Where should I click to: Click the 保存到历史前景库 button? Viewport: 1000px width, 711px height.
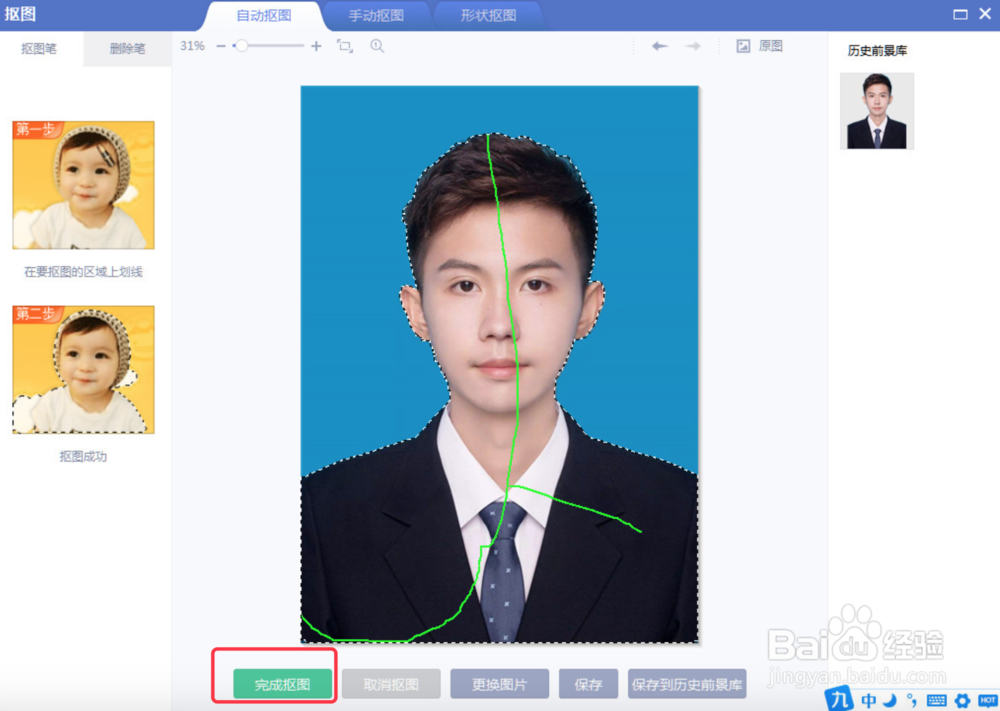tap(687, 684)
